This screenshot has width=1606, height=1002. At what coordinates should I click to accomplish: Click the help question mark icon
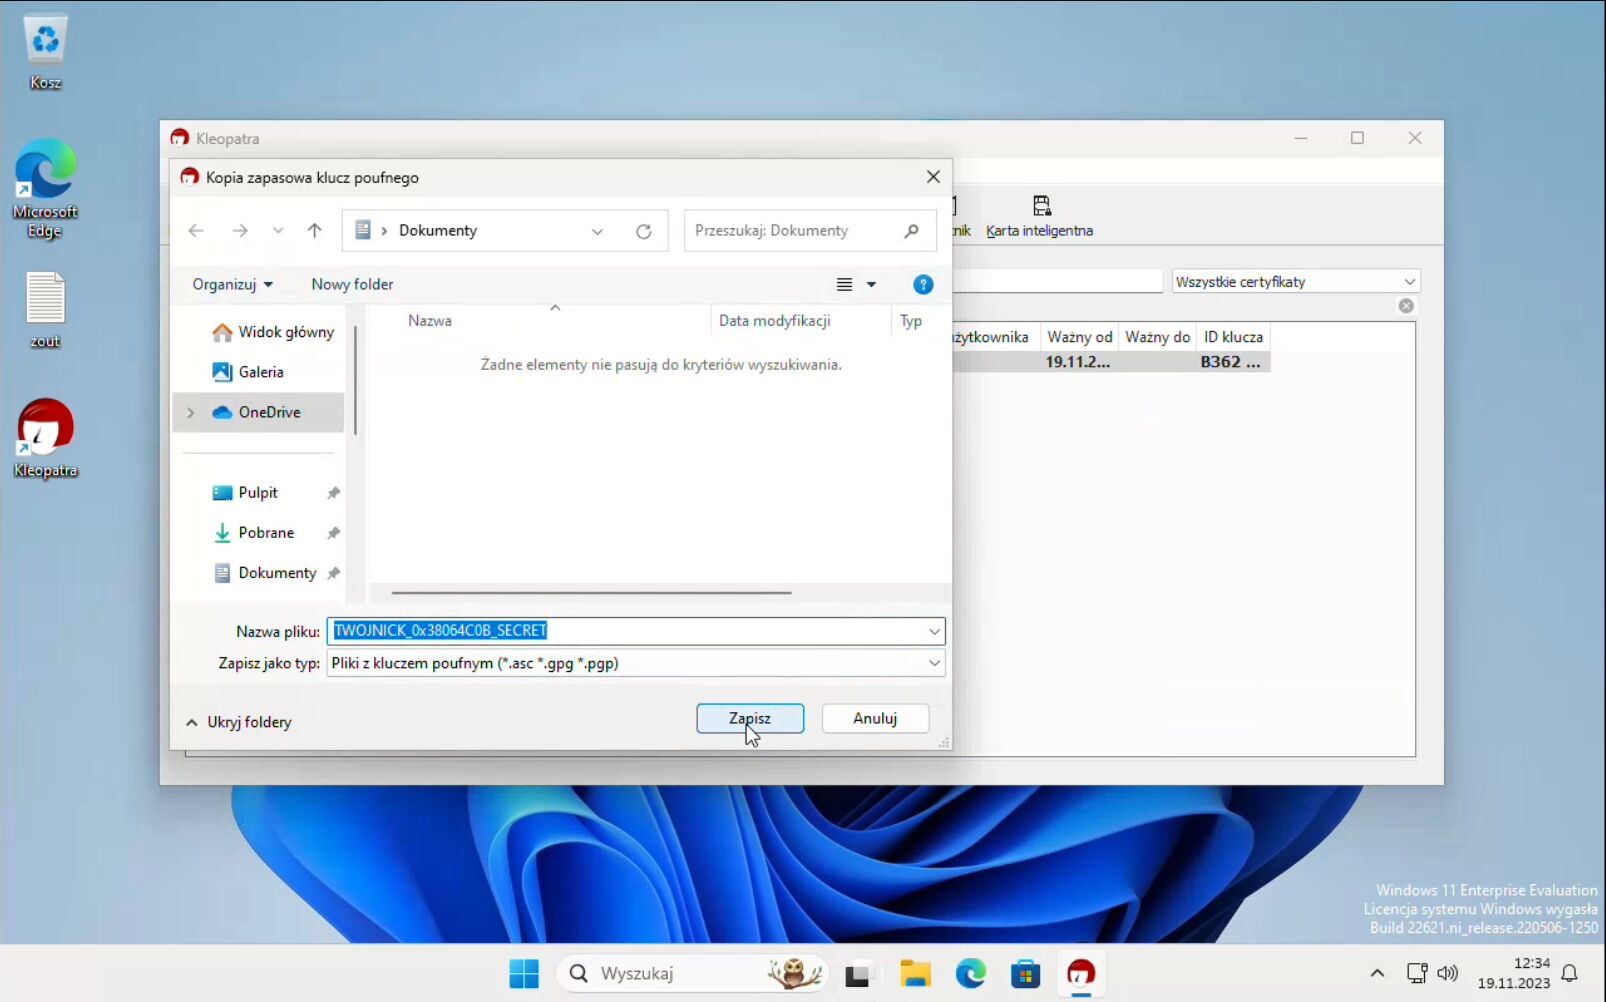pos(922,285)
